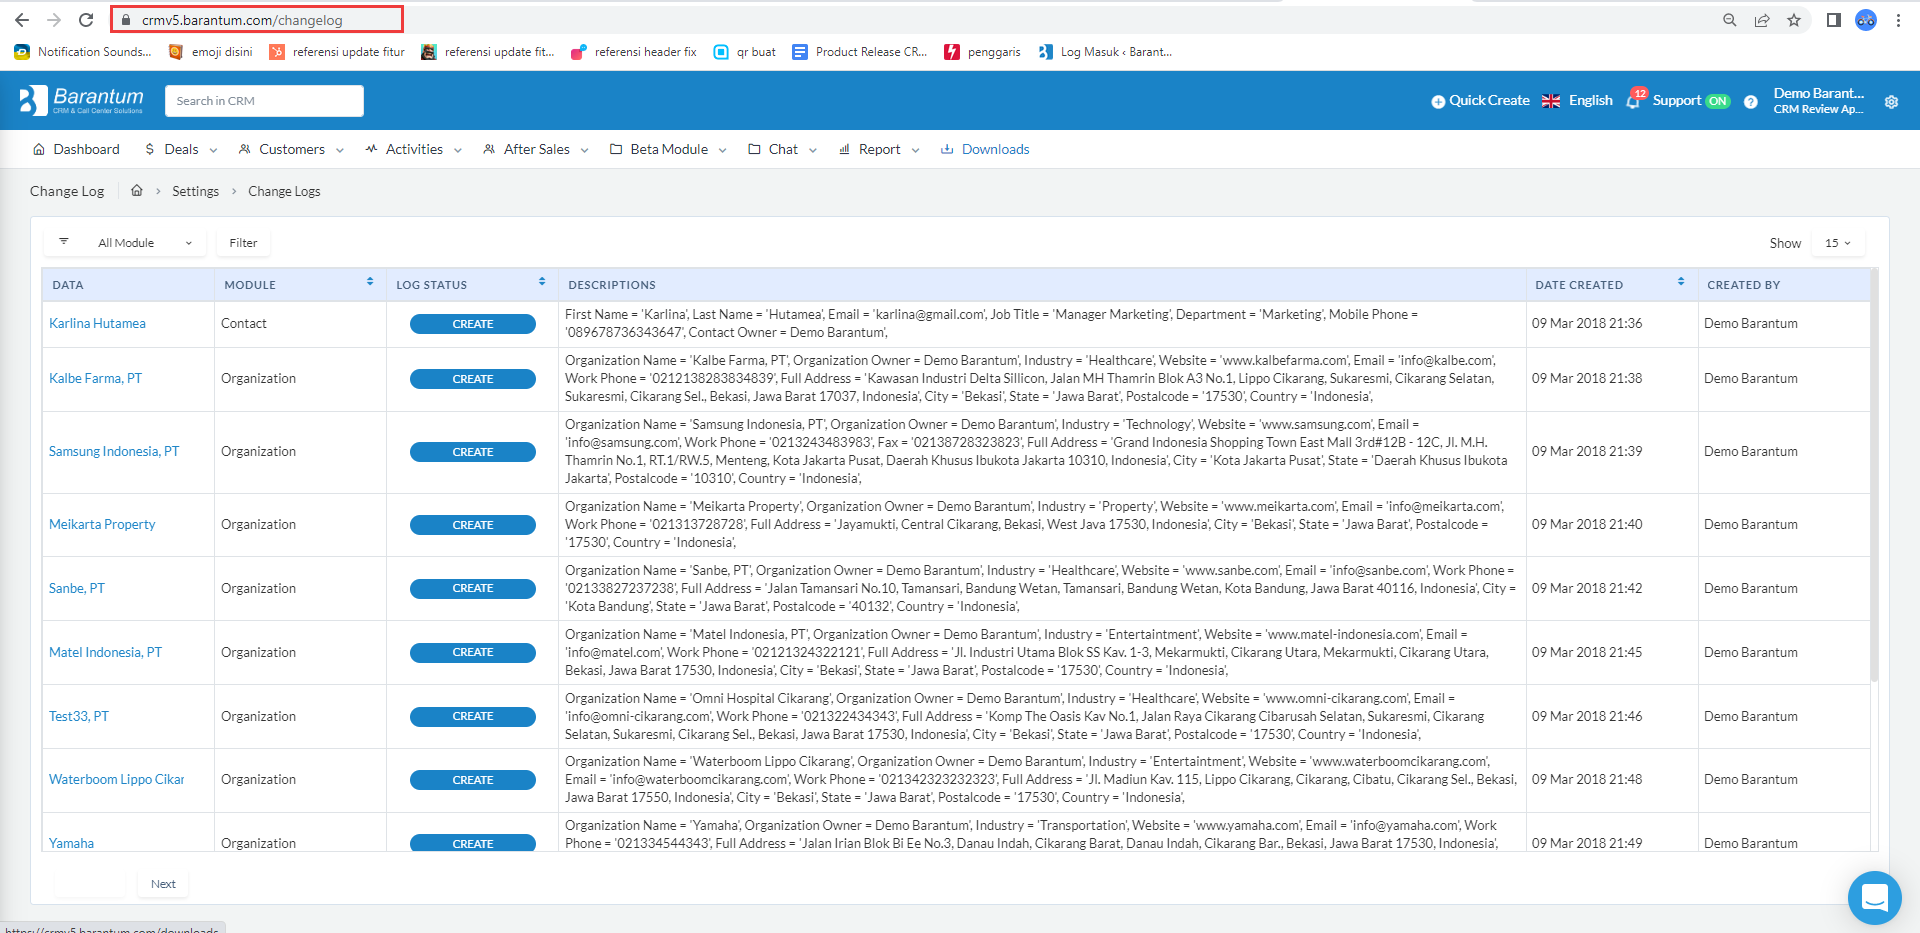Open Chrome three-dot menu

(1898, 20)
